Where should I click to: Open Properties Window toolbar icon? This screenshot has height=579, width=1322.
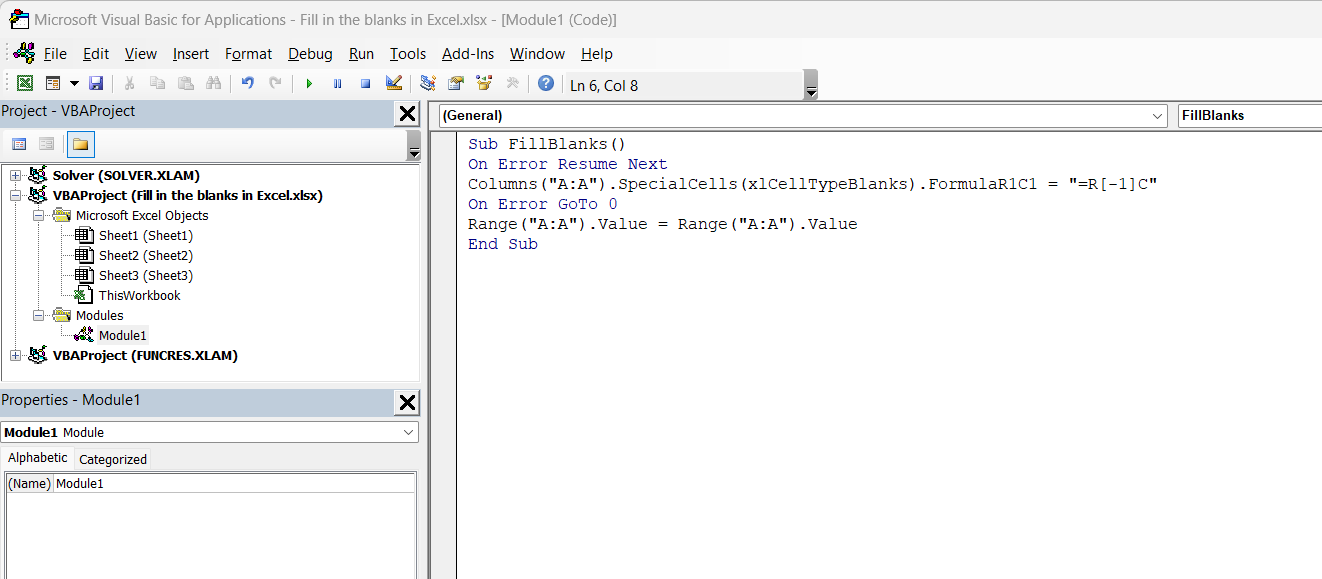[x=456, y=84]
